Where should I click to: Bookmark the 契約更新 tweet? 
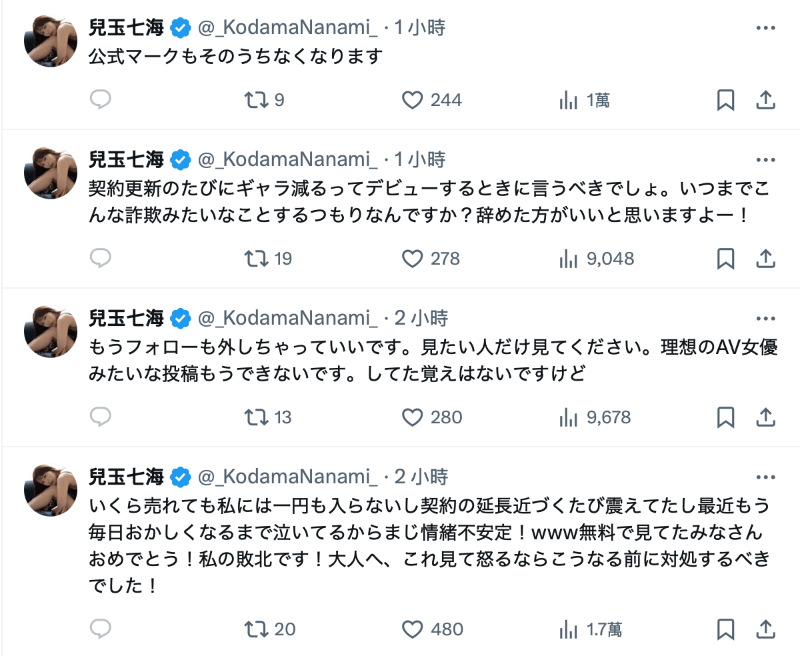point(724,258)
